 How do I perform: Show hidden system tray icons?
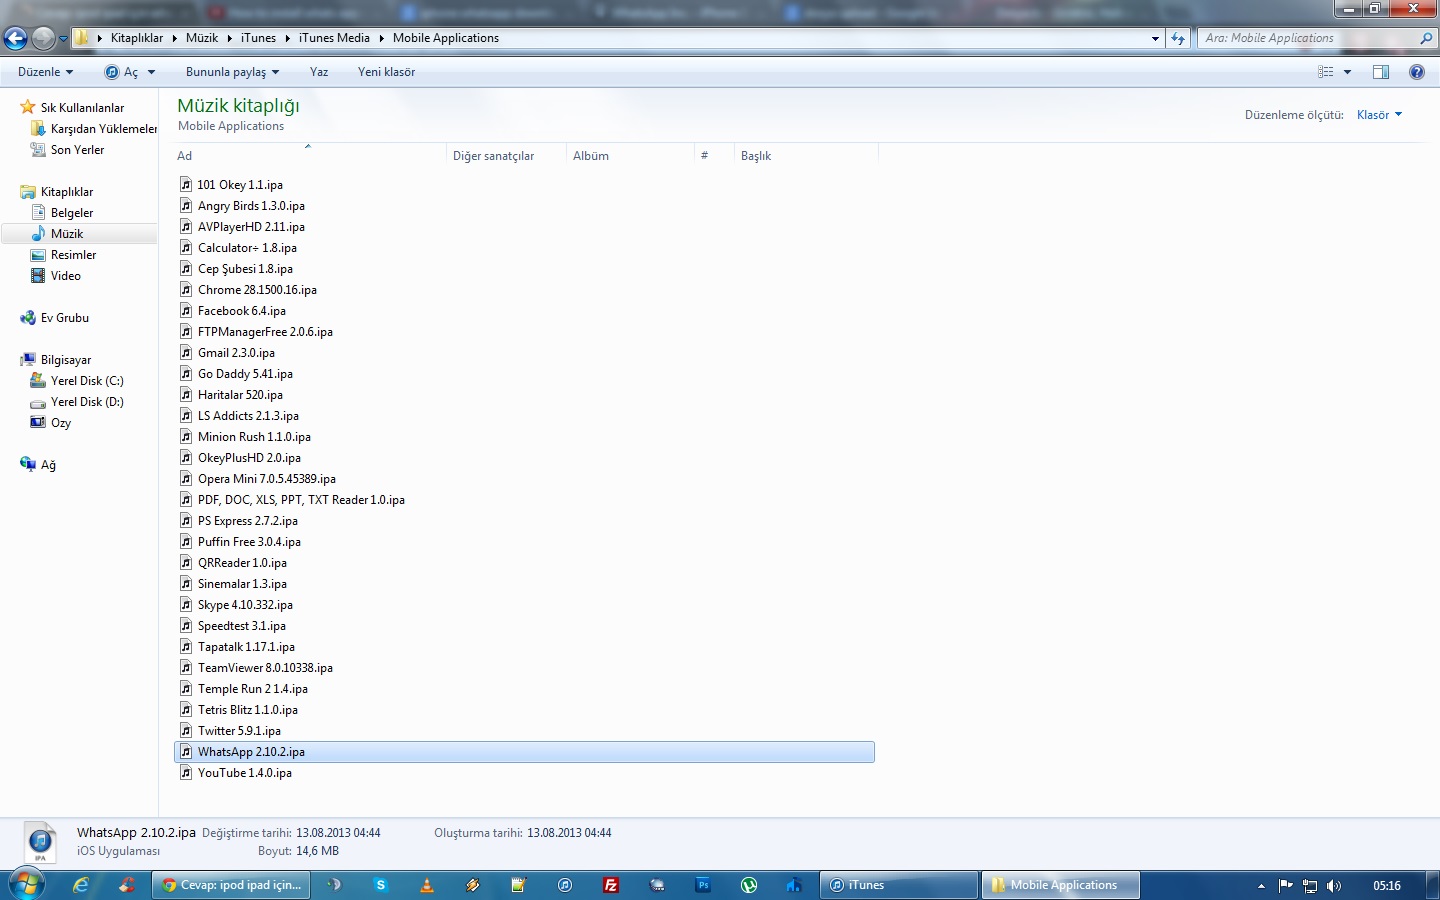click(1261, 886)
